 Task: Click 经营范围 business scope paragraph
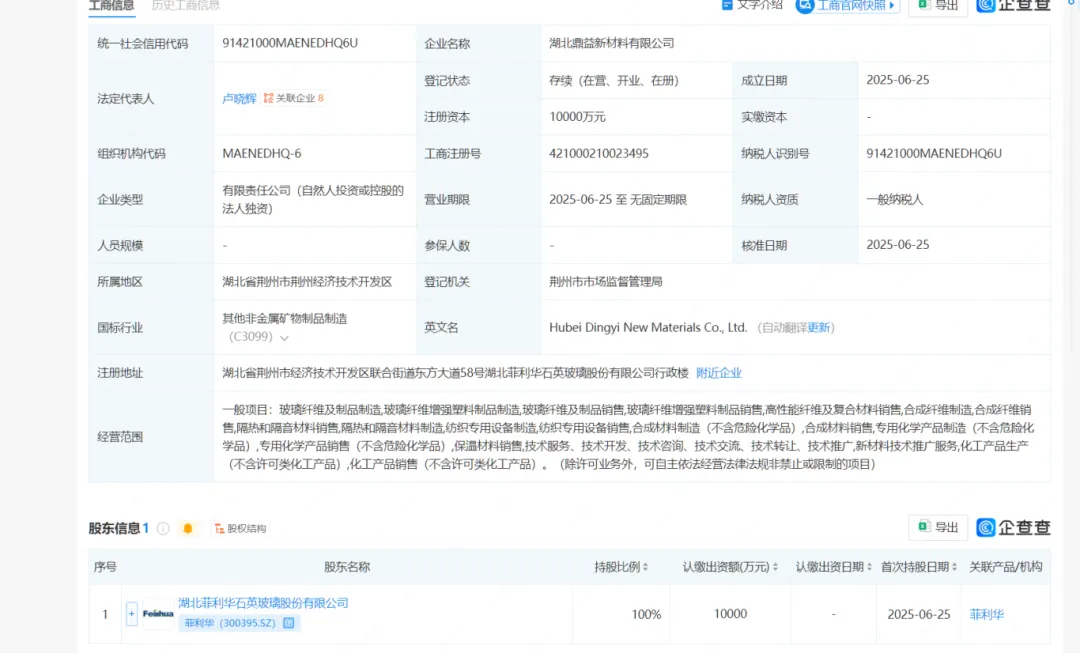coord(627,437)
